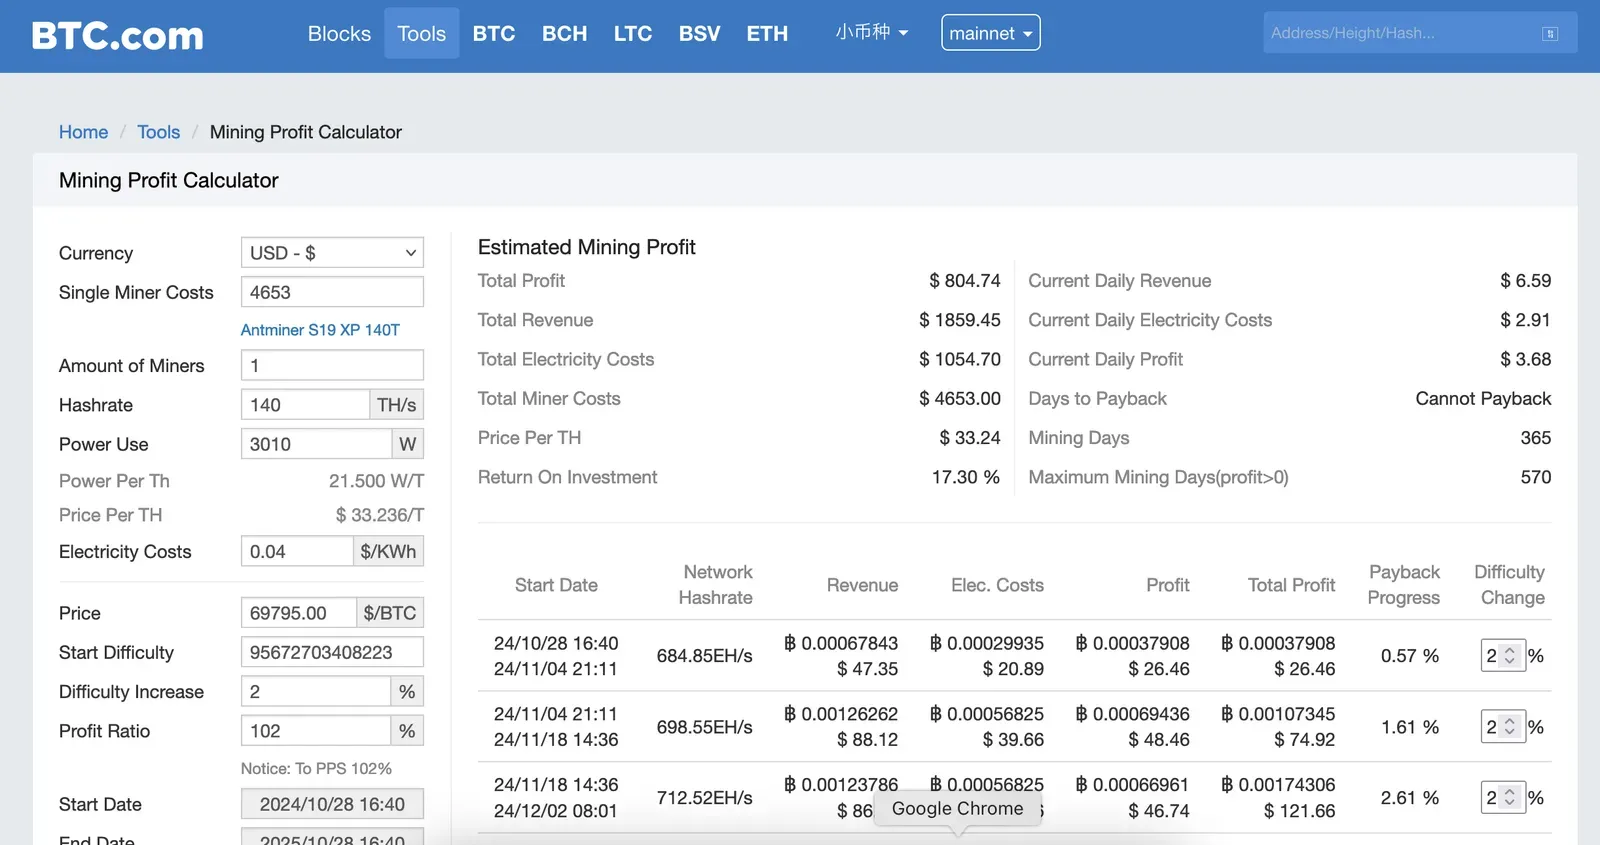Image resolution: width=1600 pixels, height=845 pixels.
Task: Open the Antminer S19 XP 140T link
Action: [x=320, y=330]
